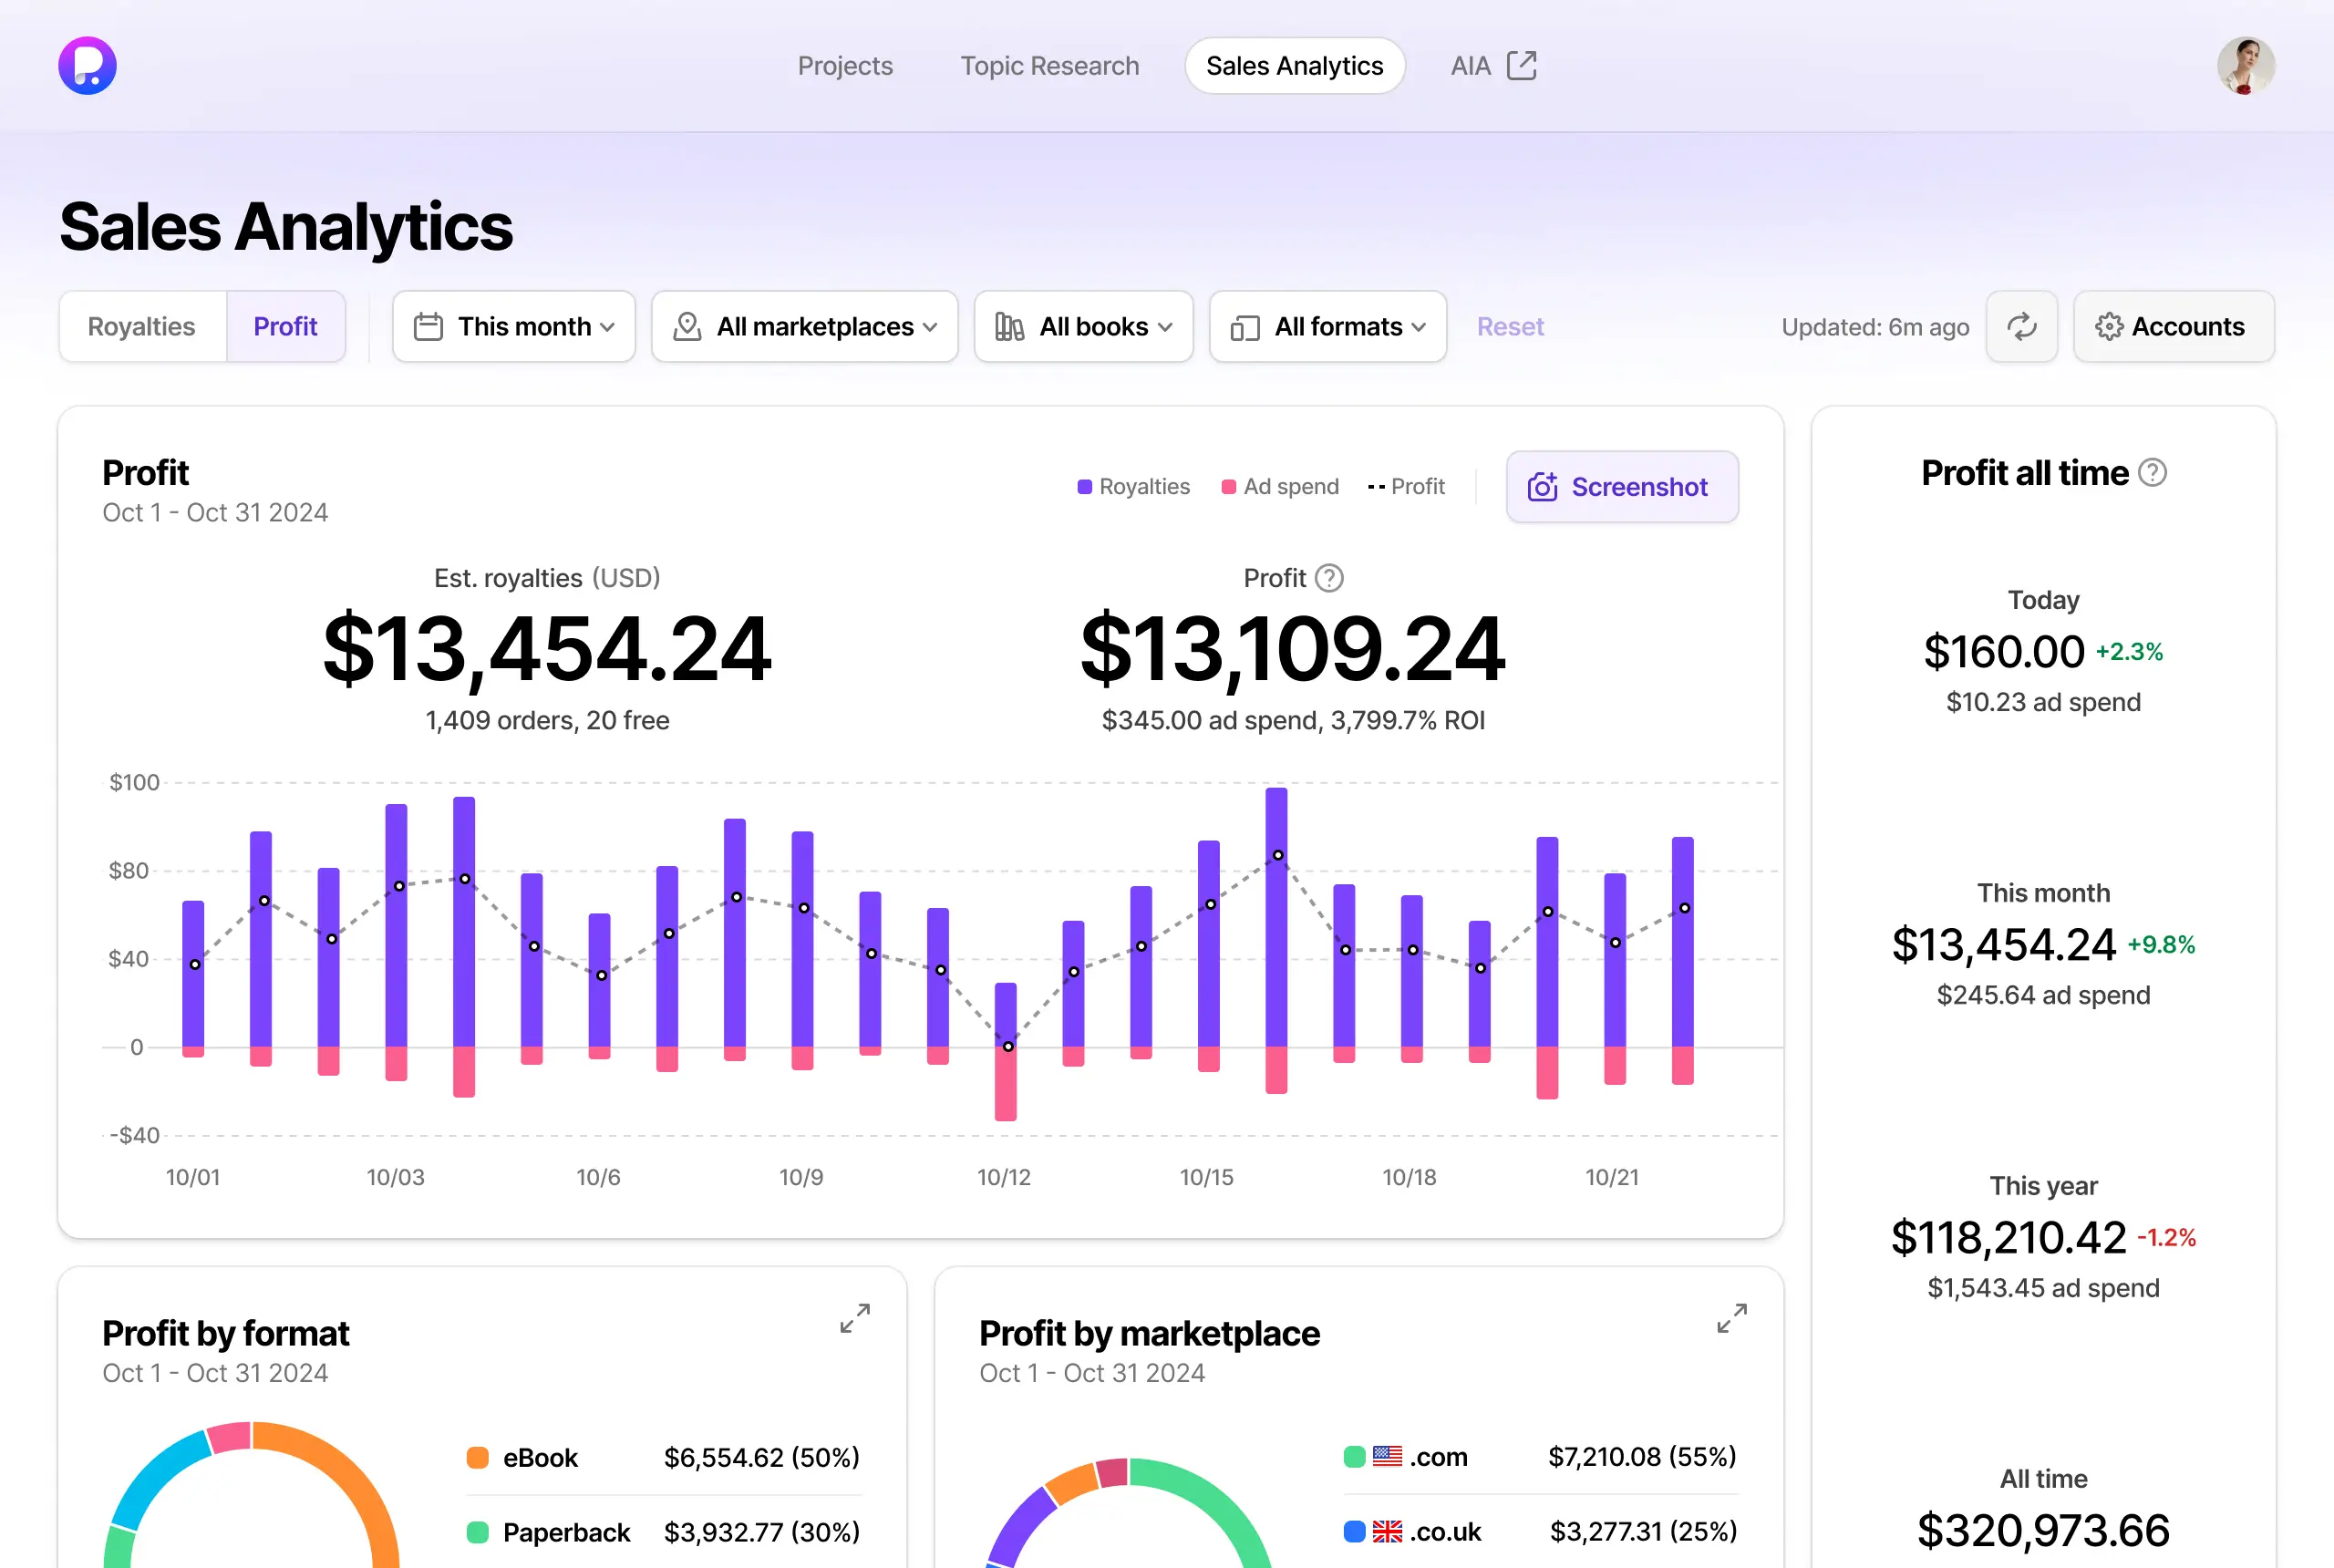Open the AIA nav item
This screenshot has width=2334, height=1568.
point(1493,66)
